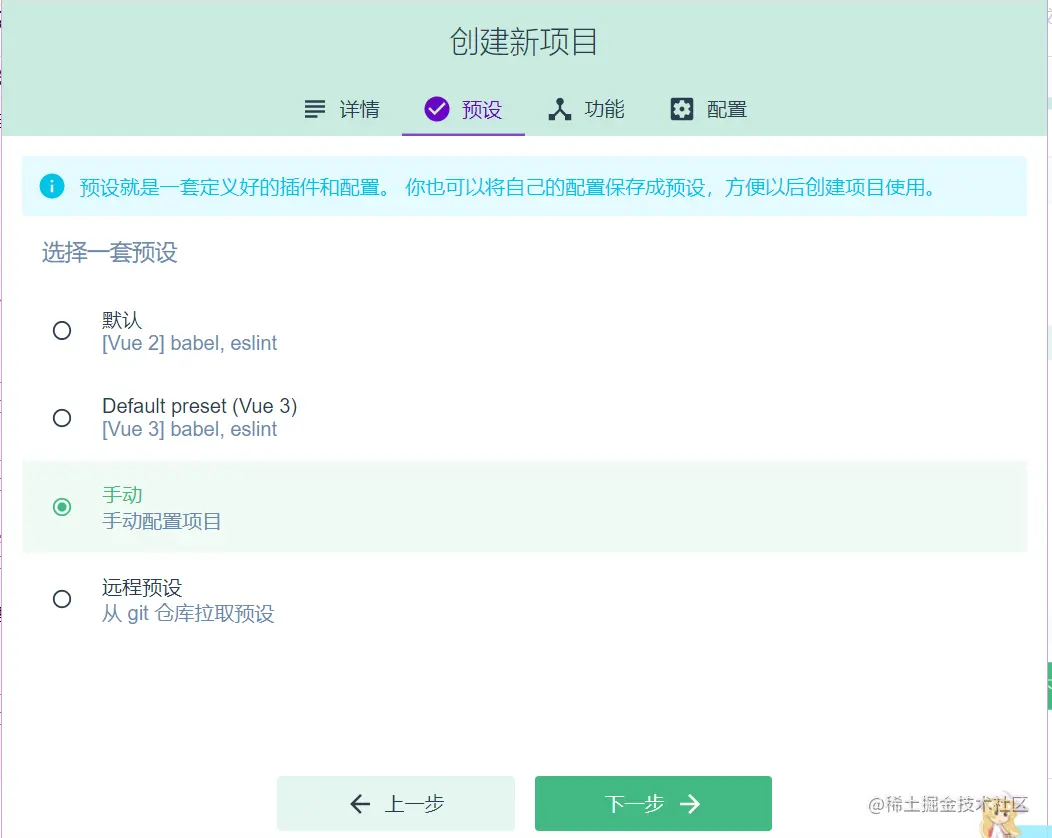Click 上一步 button to go back
The image size is (1052, 838).
click(x=396, y=803)
